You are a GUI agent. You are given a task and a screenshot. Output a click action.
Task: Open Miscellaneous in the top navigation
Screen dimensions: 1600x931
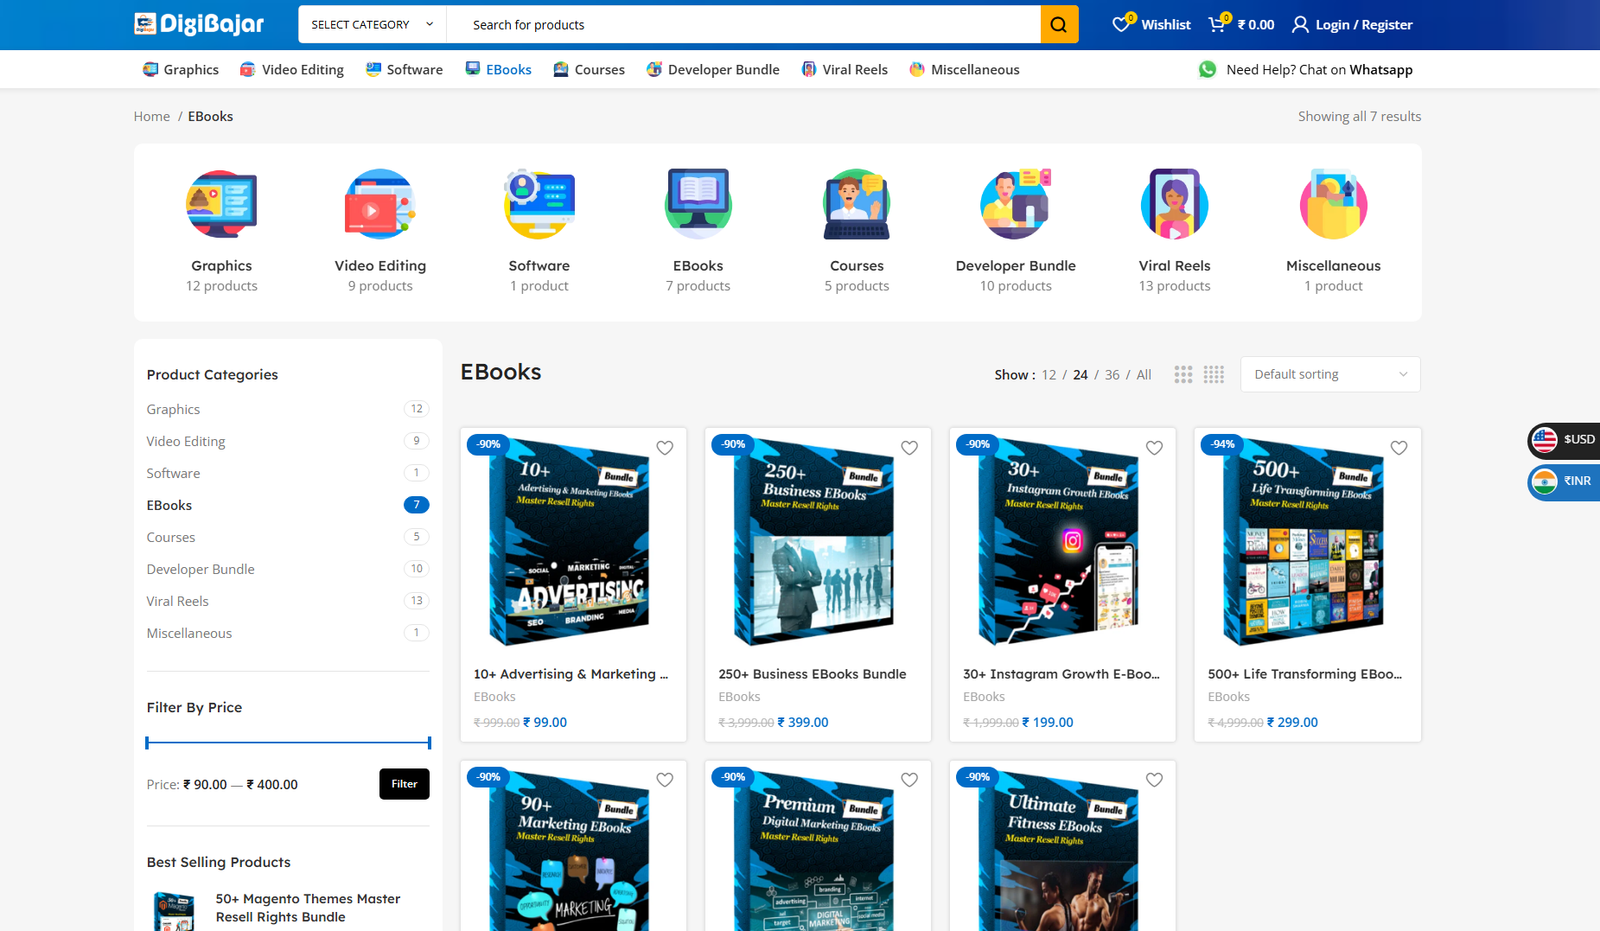pyautogui.click(x=964, y=69)
